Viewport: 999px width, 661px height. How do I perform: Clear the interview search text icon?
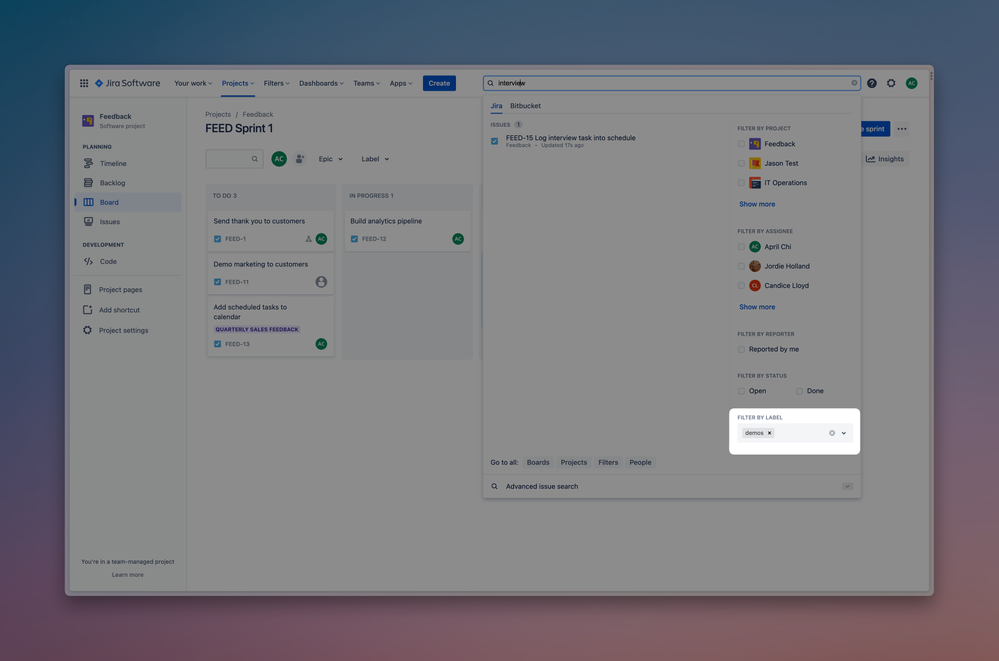coord(854,83)
